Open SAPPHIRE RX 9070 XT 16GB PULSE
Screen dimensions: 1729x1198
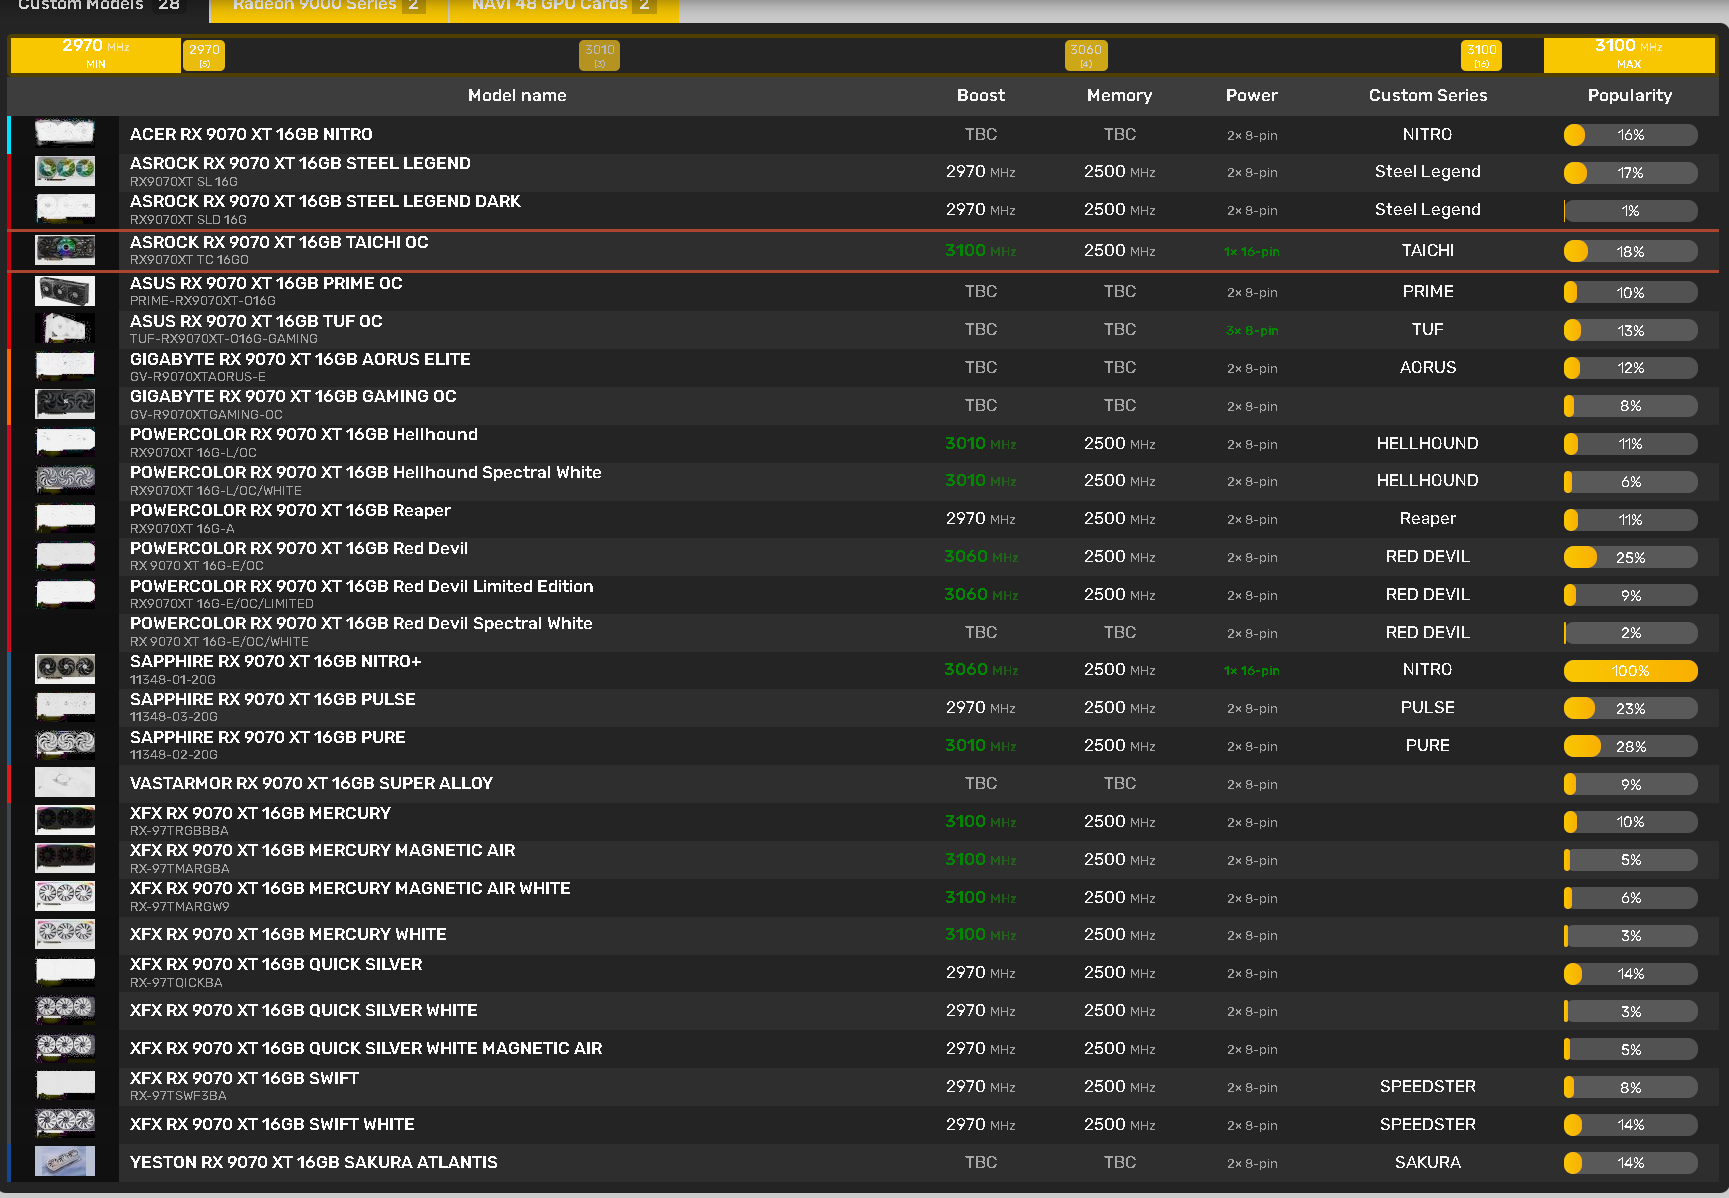272,699
